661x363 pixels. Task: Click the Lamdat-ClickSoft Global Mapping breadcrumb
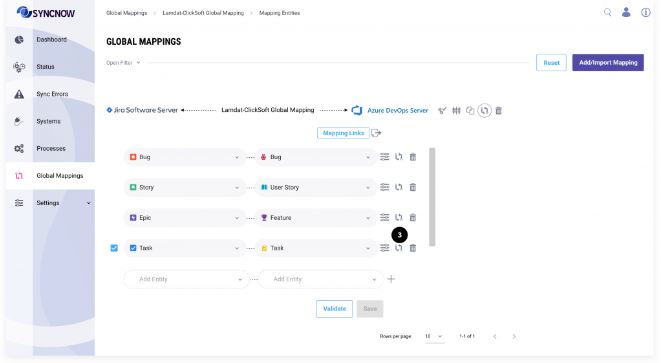203,13
